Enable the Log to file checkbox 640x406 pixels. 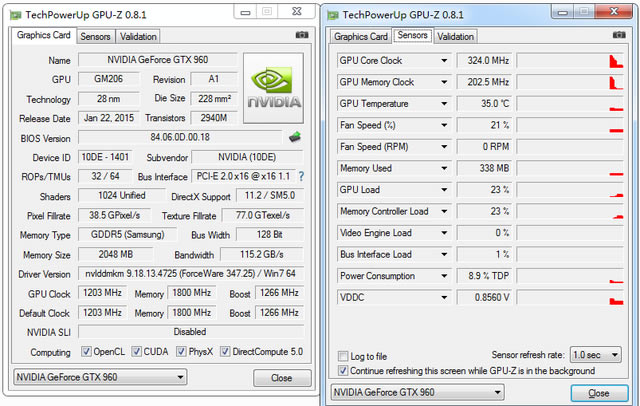(x=343, y=356)
